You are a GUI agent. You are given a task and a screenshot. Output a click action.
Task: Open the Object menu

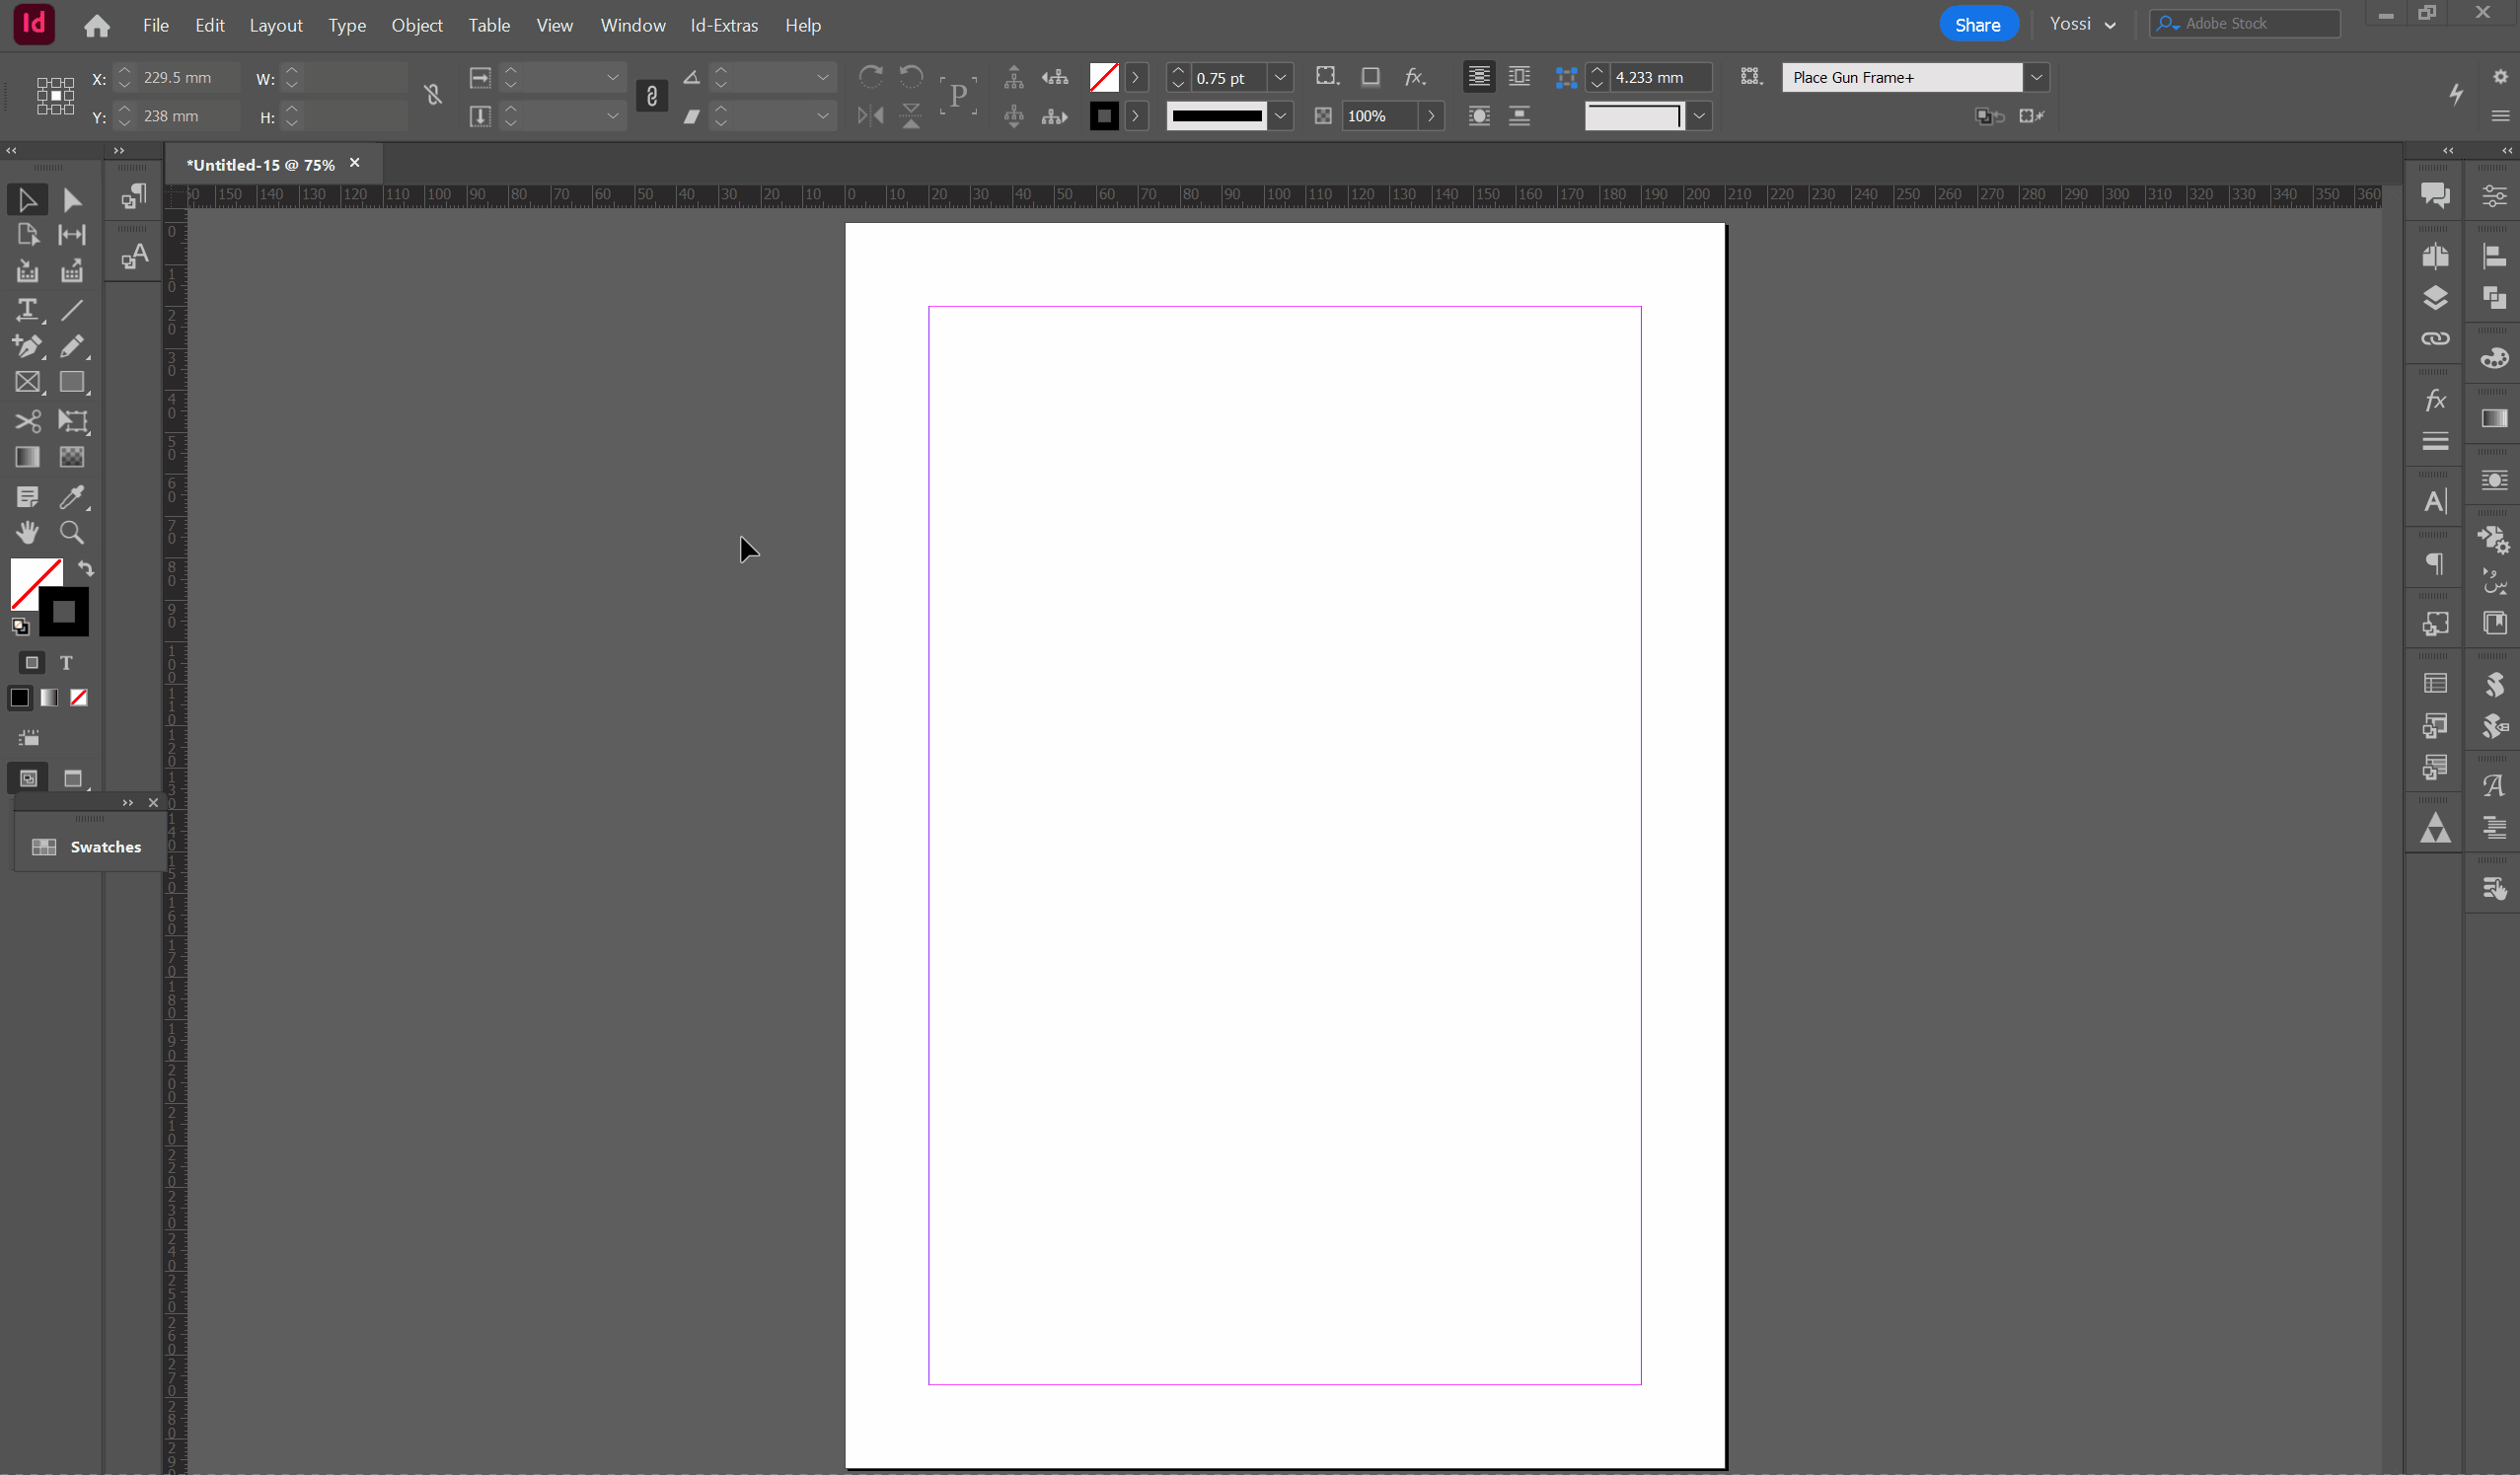click(x=416, y=25)
